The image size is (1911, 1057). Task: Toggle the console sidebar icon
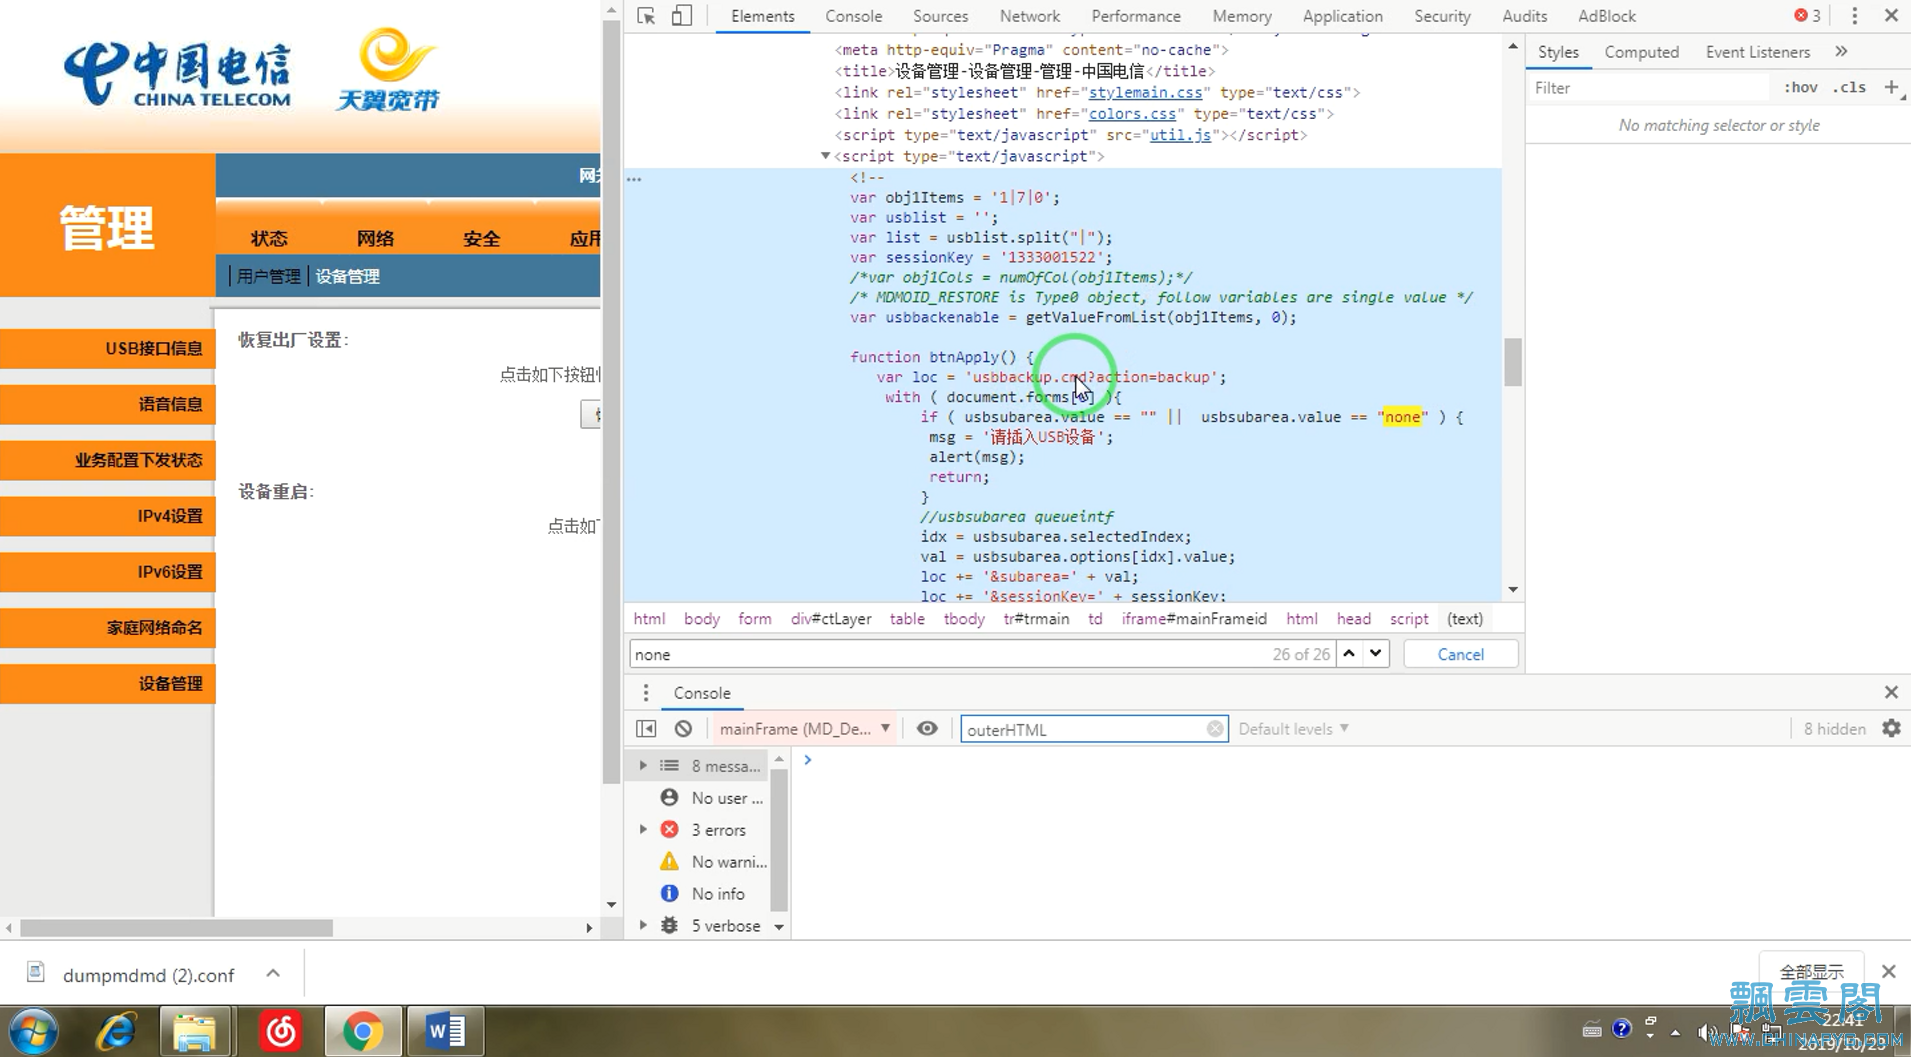(x=646, y=729)
